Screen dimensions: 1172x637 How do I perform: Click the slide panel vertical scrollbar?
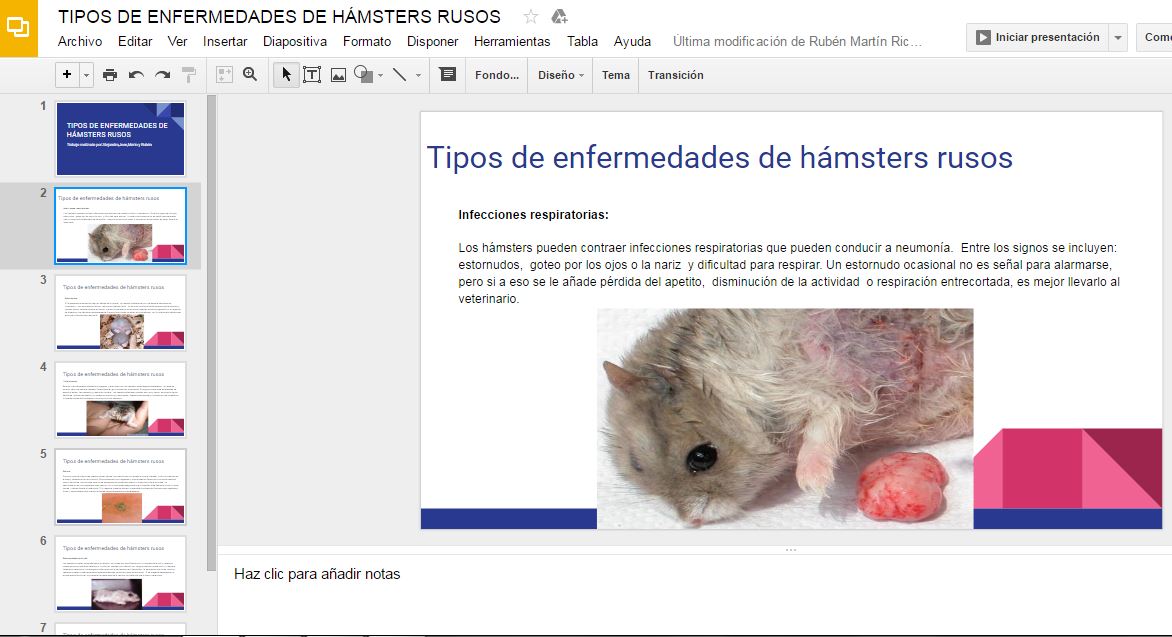[212, 333]
